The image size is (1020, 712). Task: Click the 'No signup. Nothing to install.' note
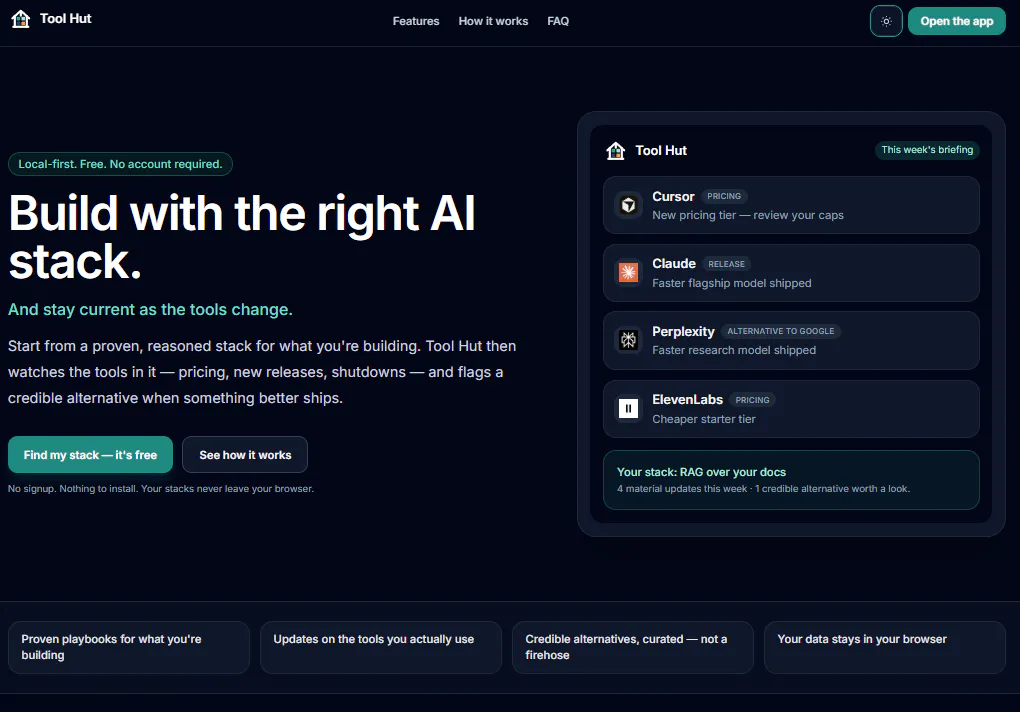161,488
